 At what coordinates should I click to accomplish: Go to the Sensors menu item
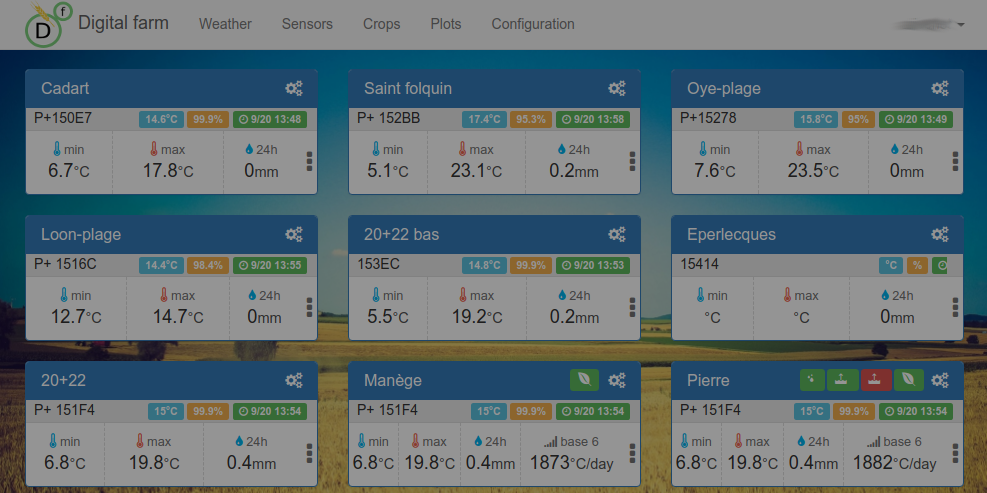click(307, 25)
